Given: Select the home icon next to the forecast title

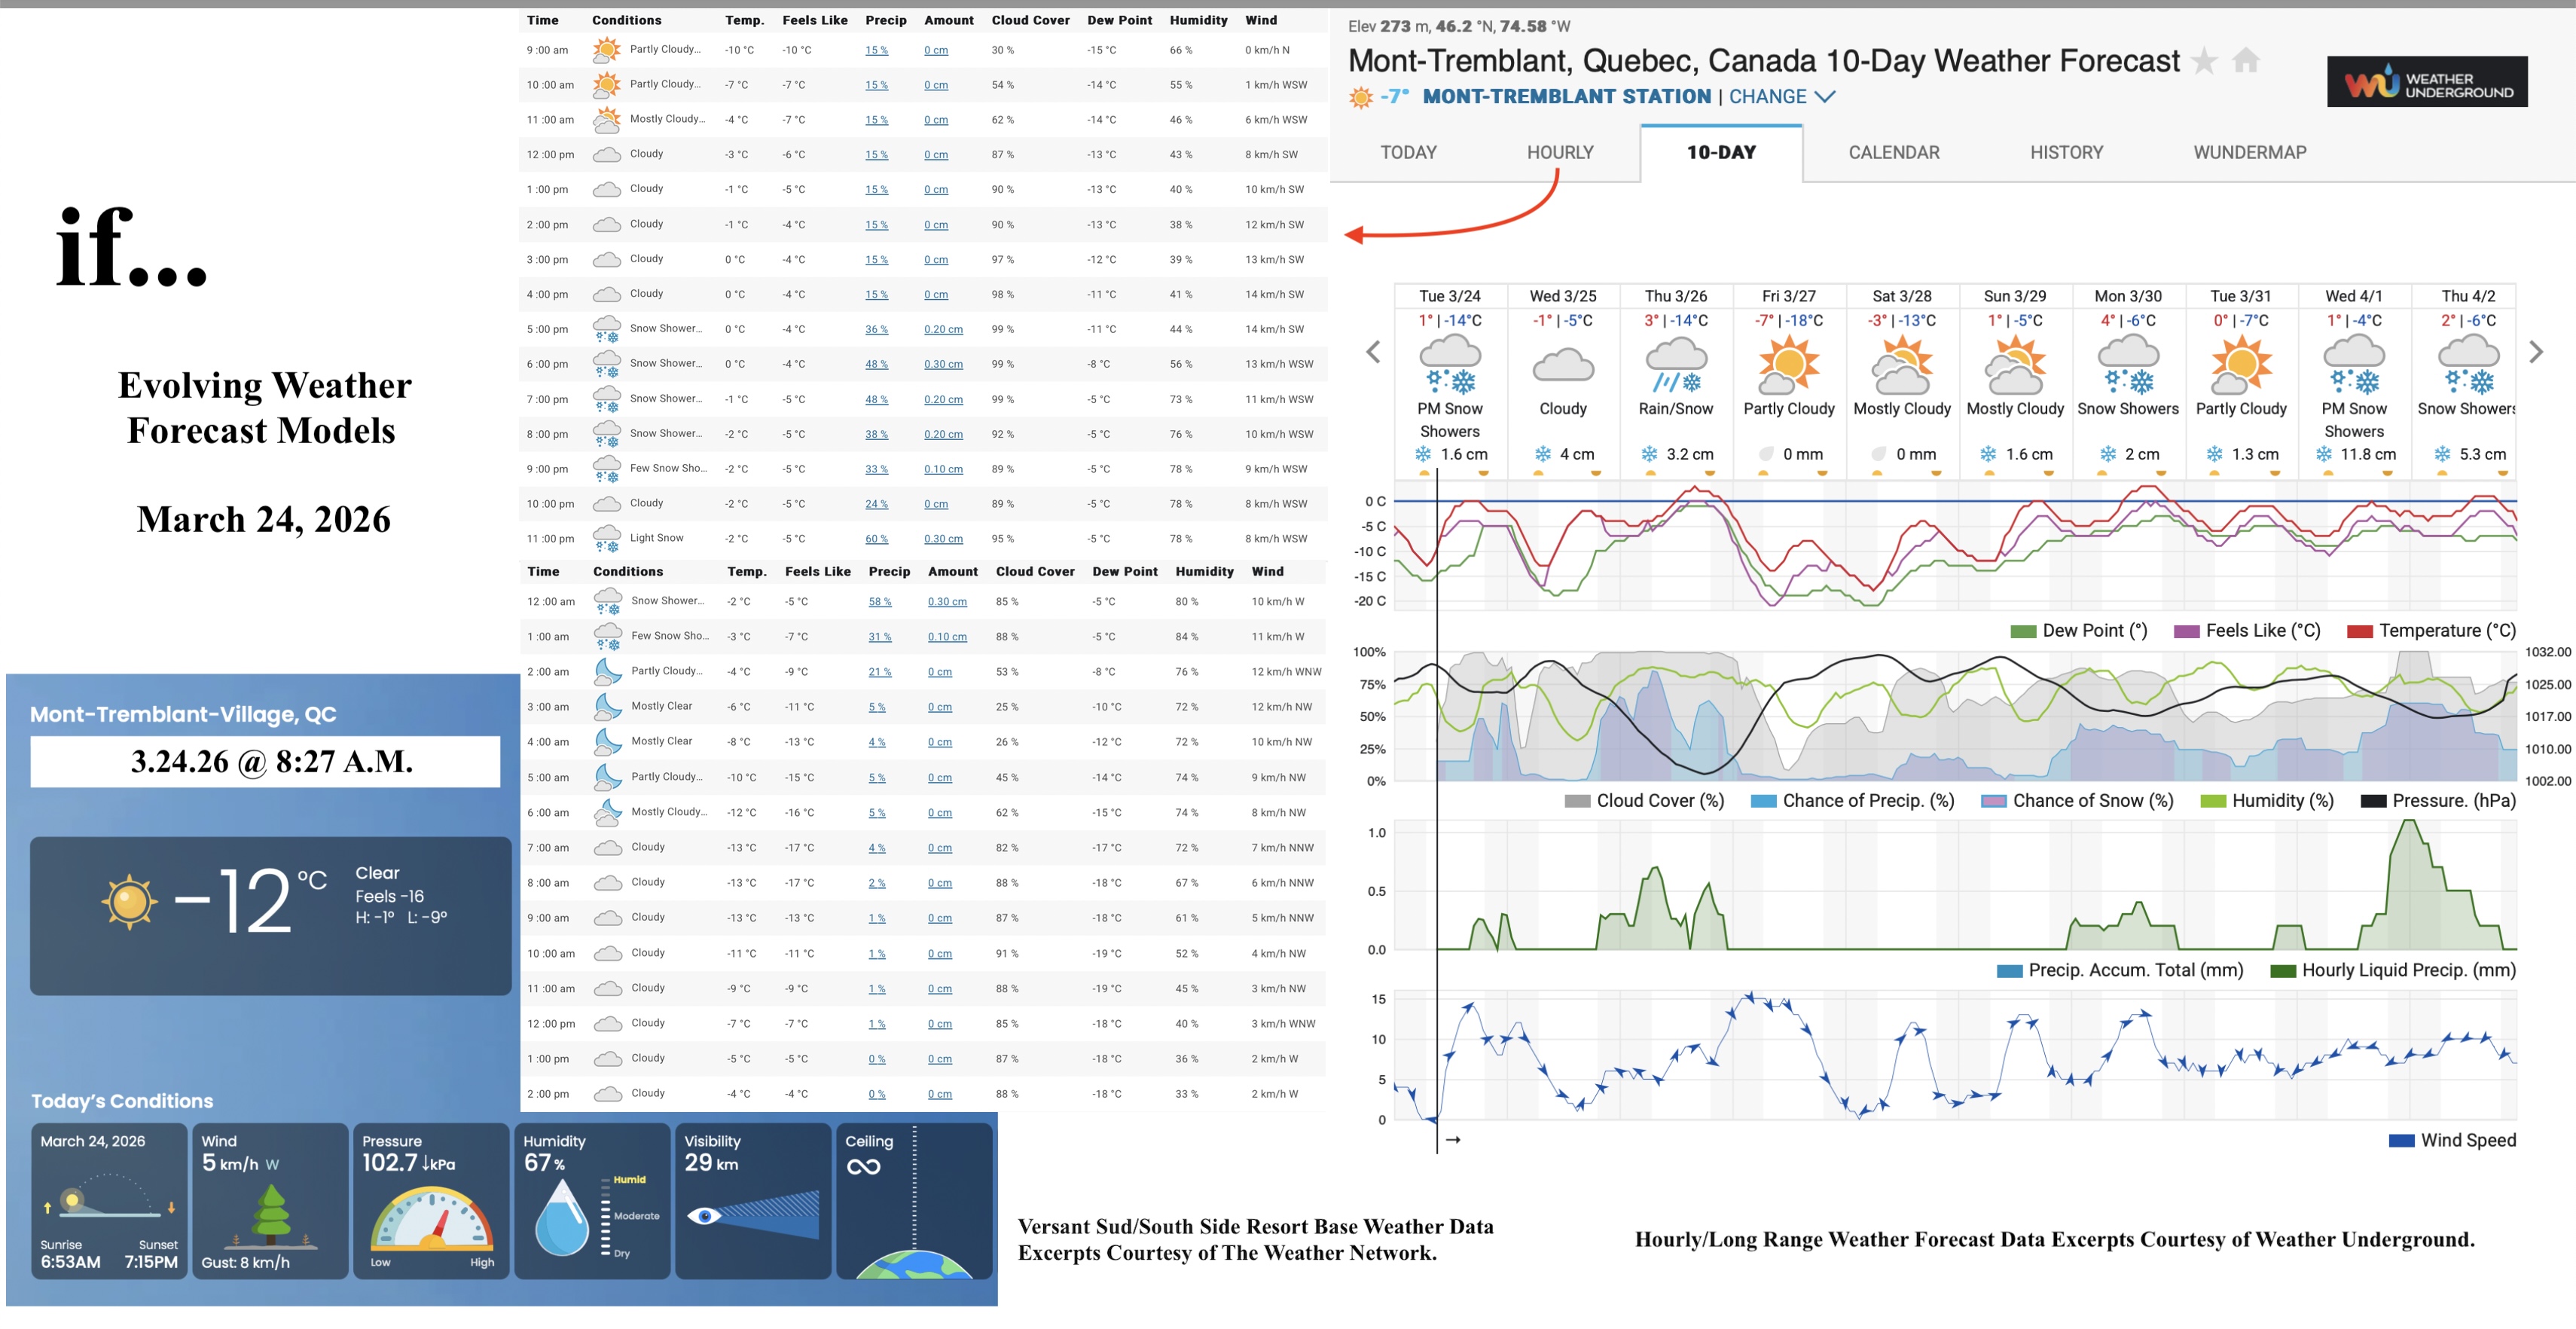Looking at the screenshot, I should click(2246, 61).
